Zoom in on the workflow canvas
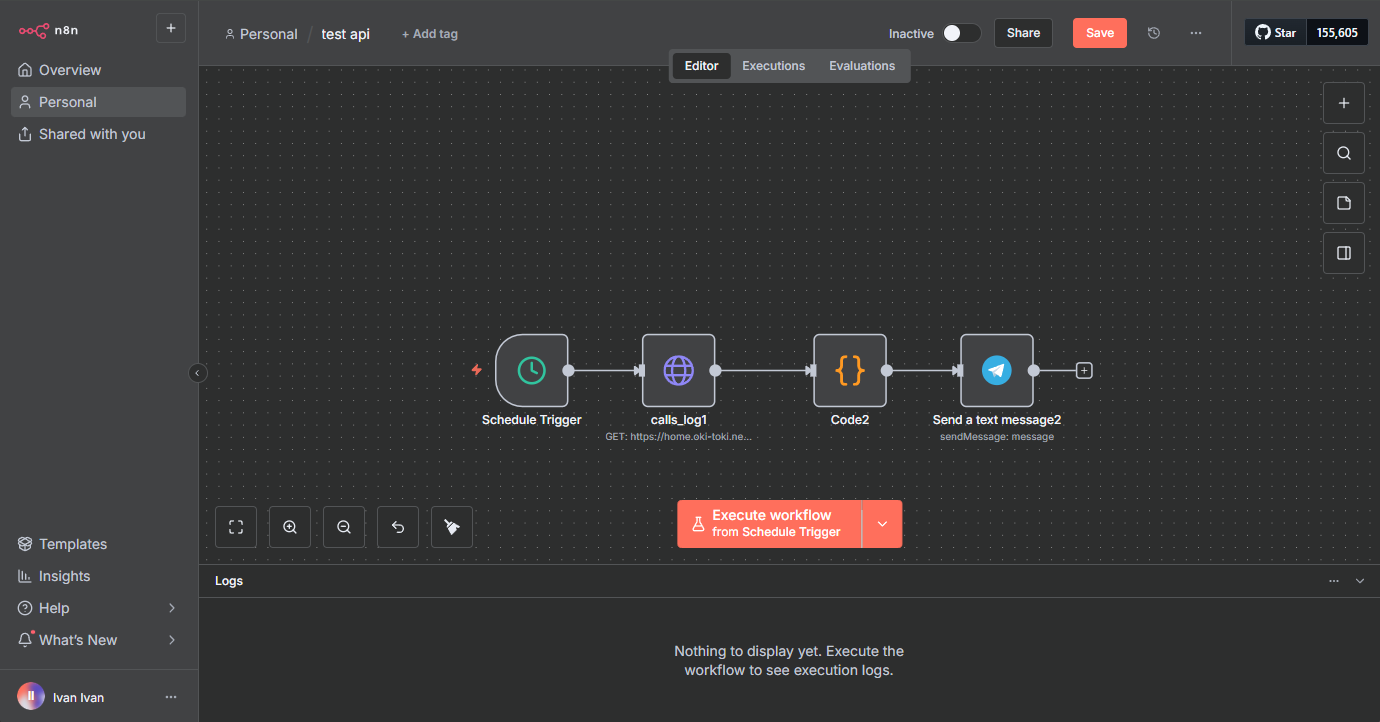This screenshot has width=1380, height=722. pyautogui.click(x=290, y=527)
